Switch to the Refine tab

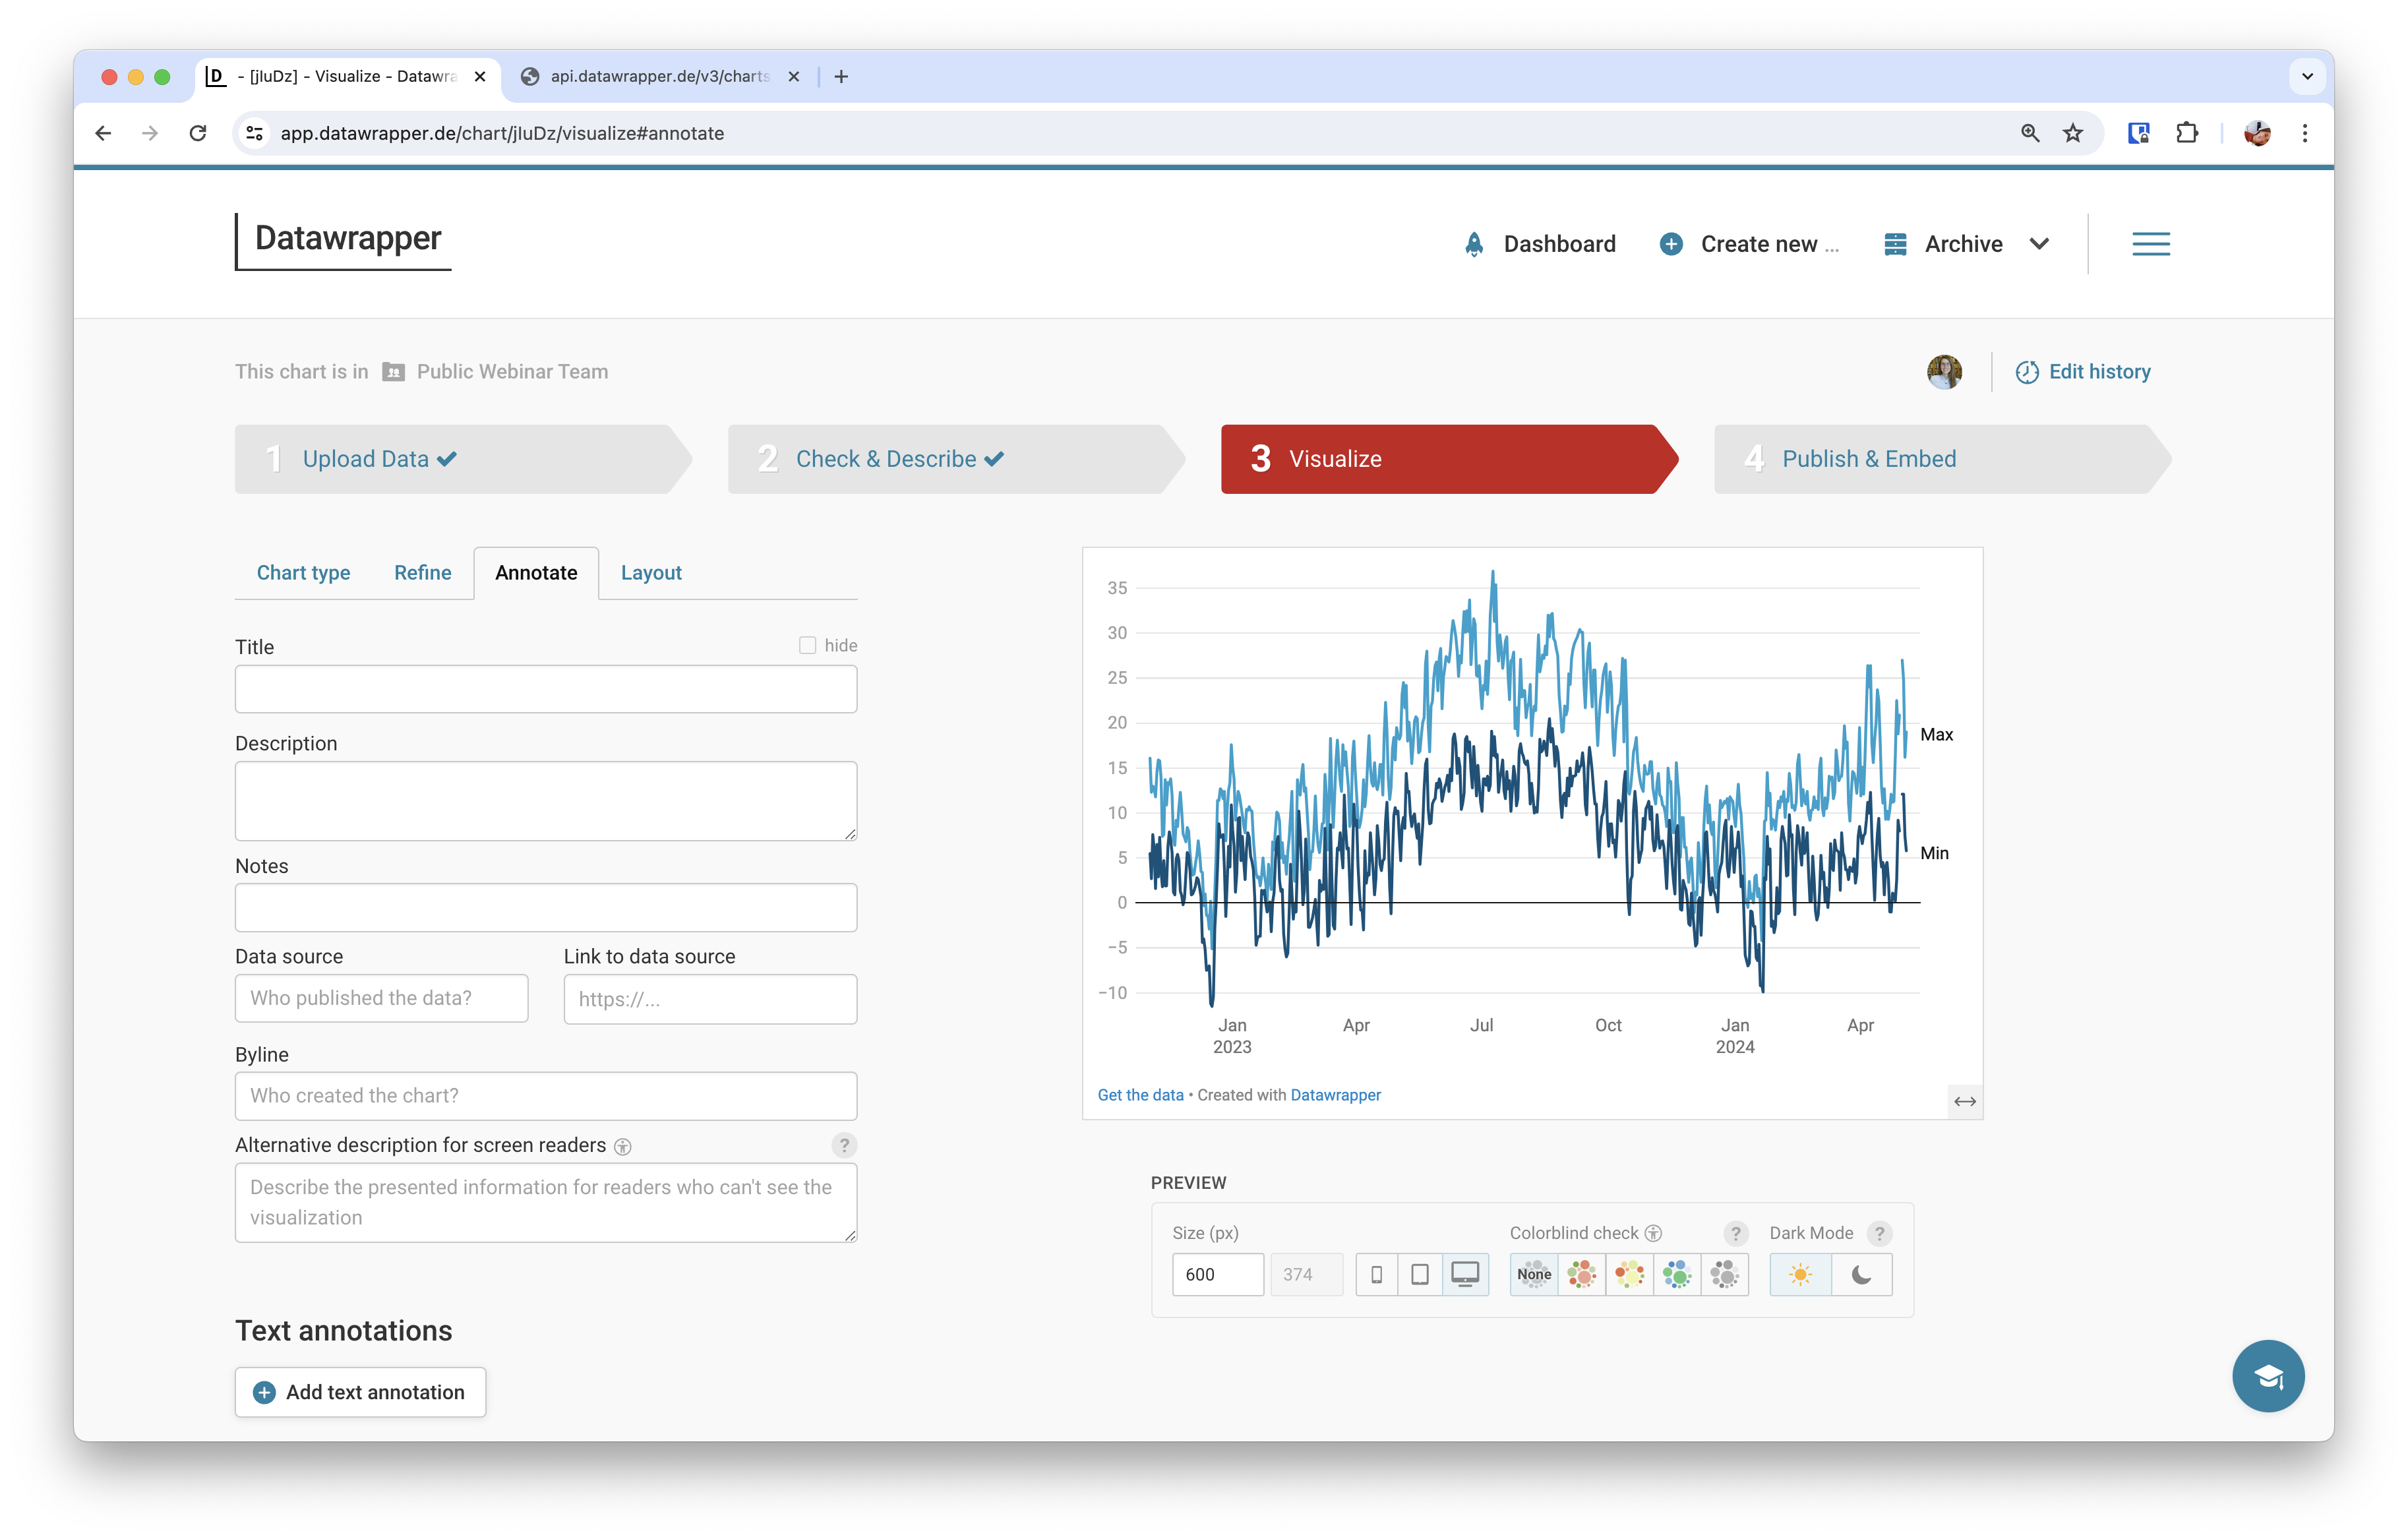tap(422, 573)
